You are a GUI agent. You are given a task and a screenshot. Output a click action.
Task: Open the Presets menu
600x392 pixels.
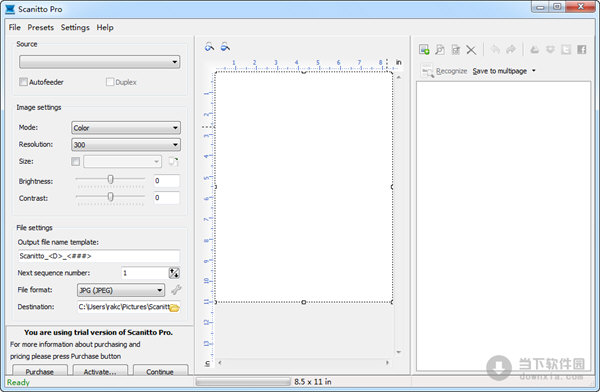pyautogui.click(x=41, y=28)
